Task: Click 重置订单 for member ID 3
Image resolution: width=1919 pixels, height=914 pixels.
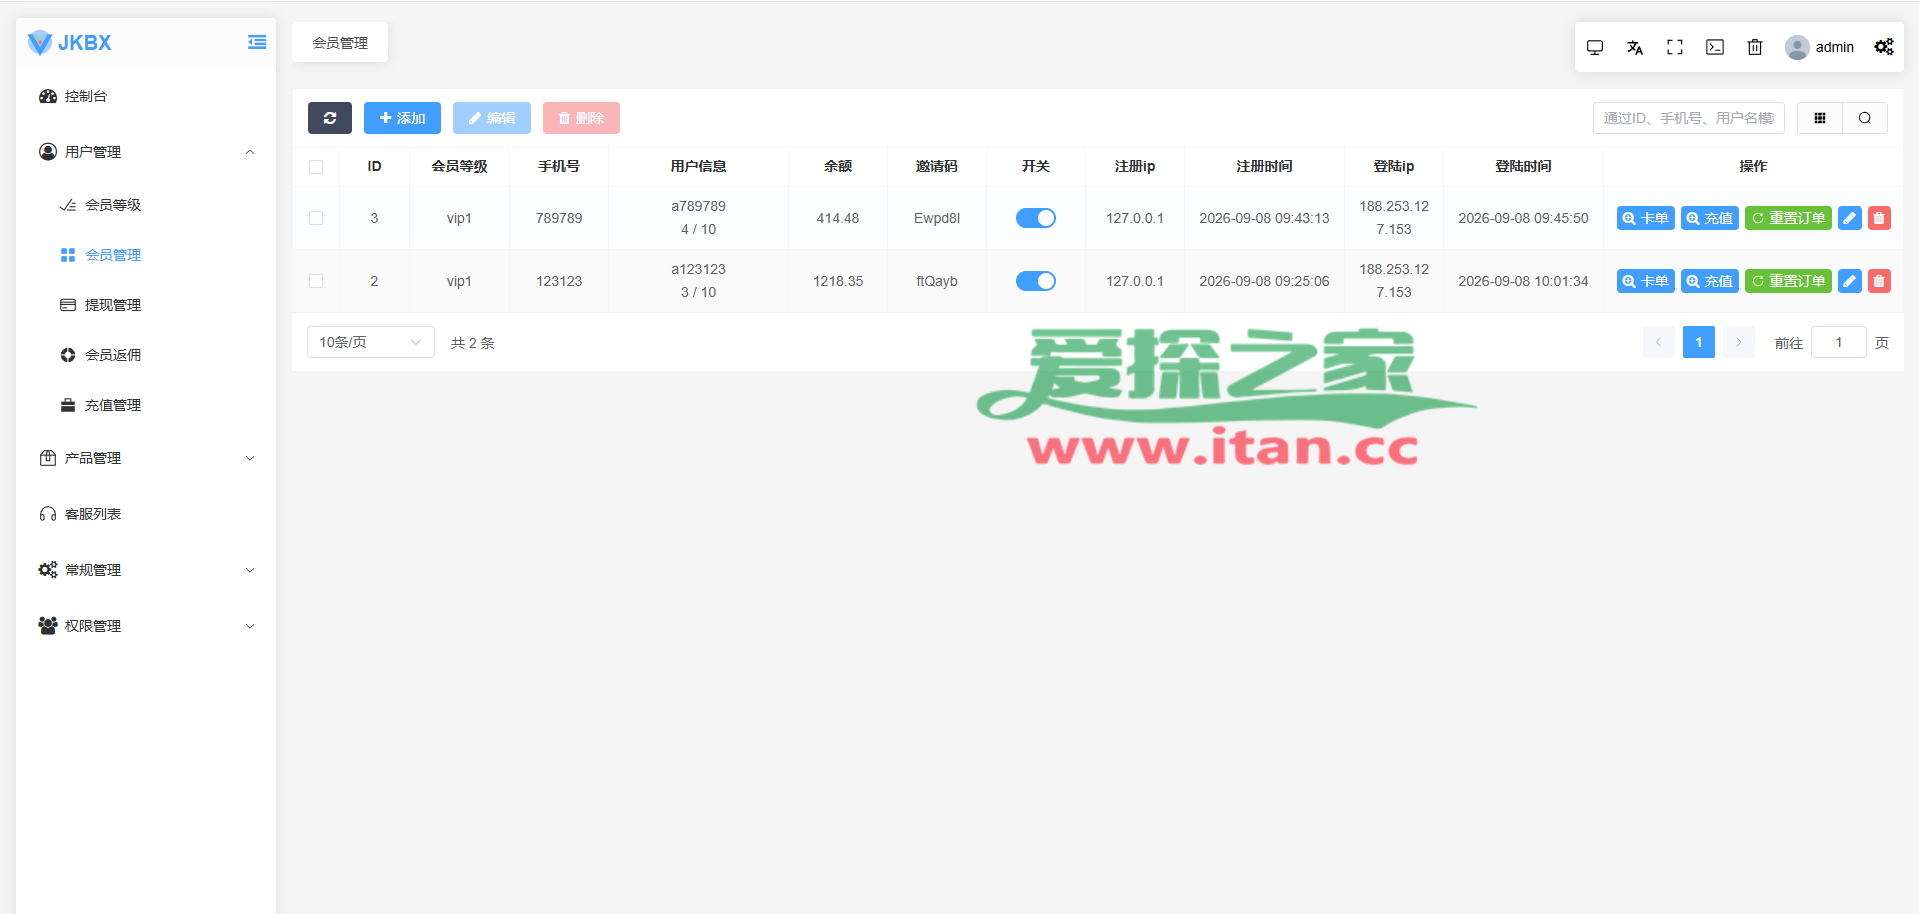Action: pos(1788,218)
